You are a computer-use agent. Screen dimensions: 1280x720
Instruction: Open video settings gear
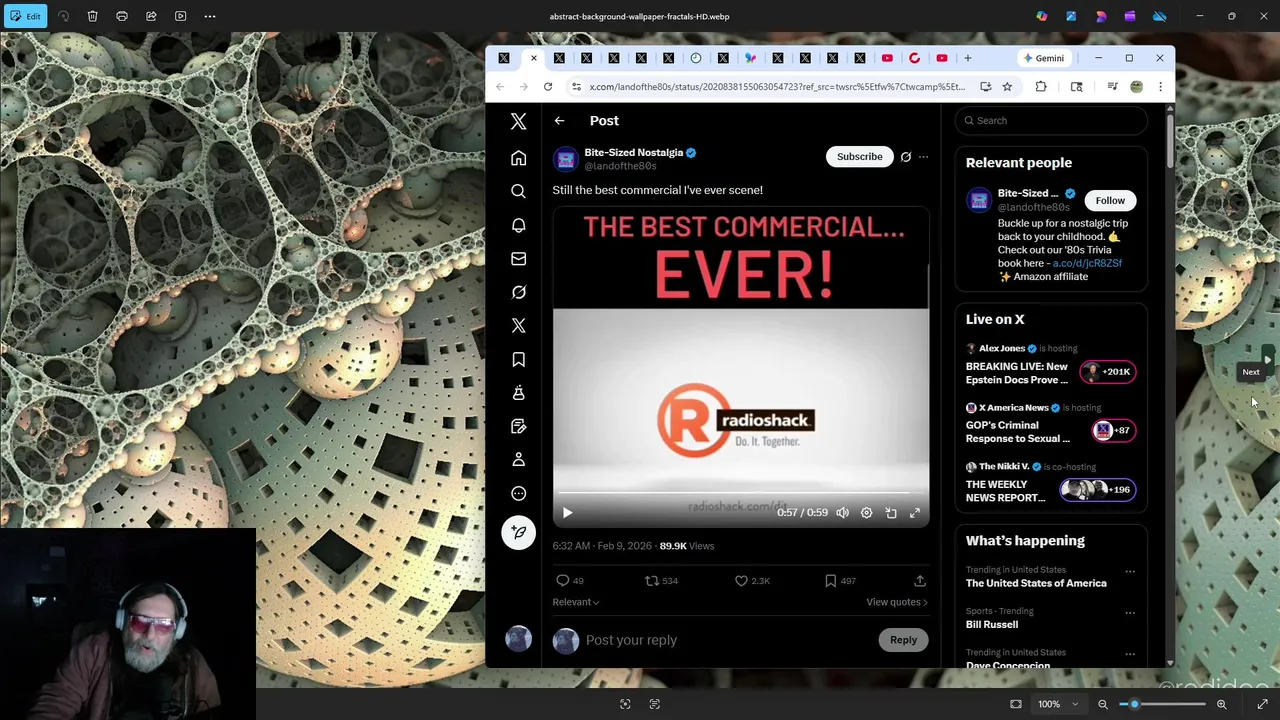coord(866,513)
